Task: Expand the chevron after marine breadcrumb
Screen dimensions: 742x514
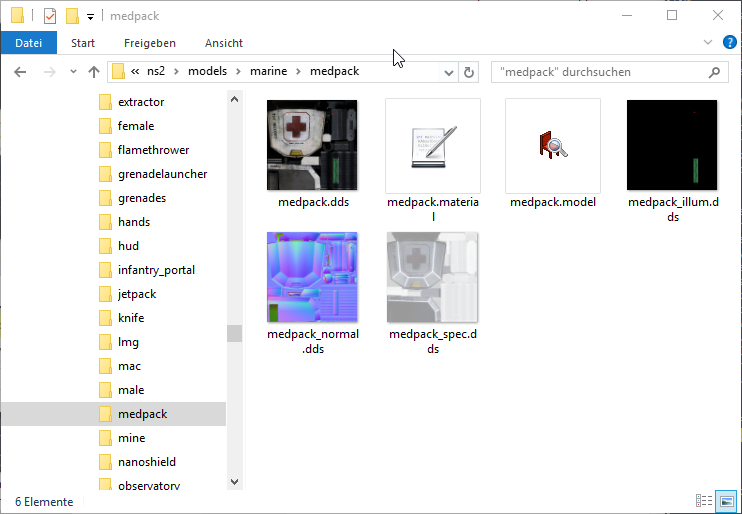Action: [x=298, y=71]
